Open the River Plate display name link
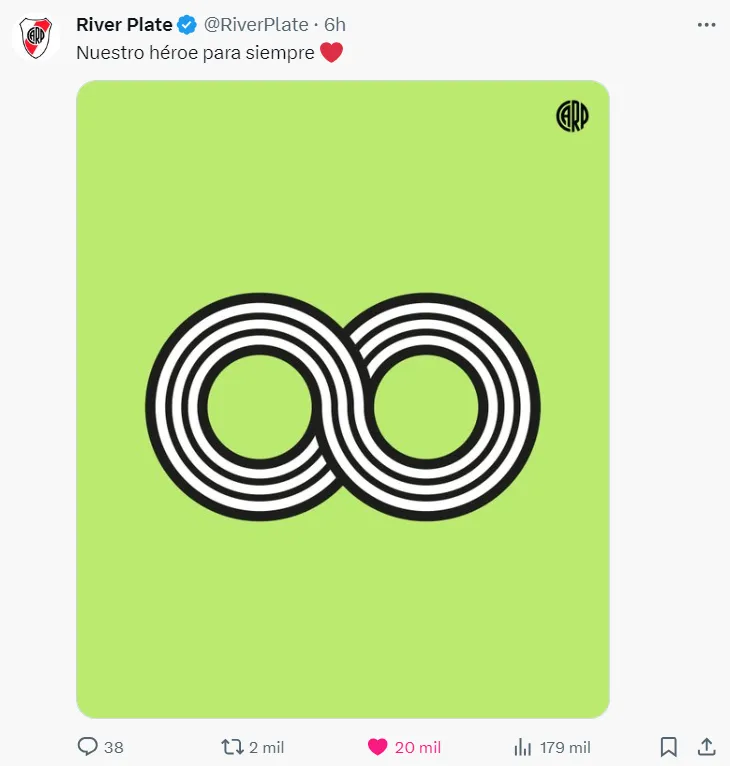Screen dimensions: 730x766 point(124,25)
